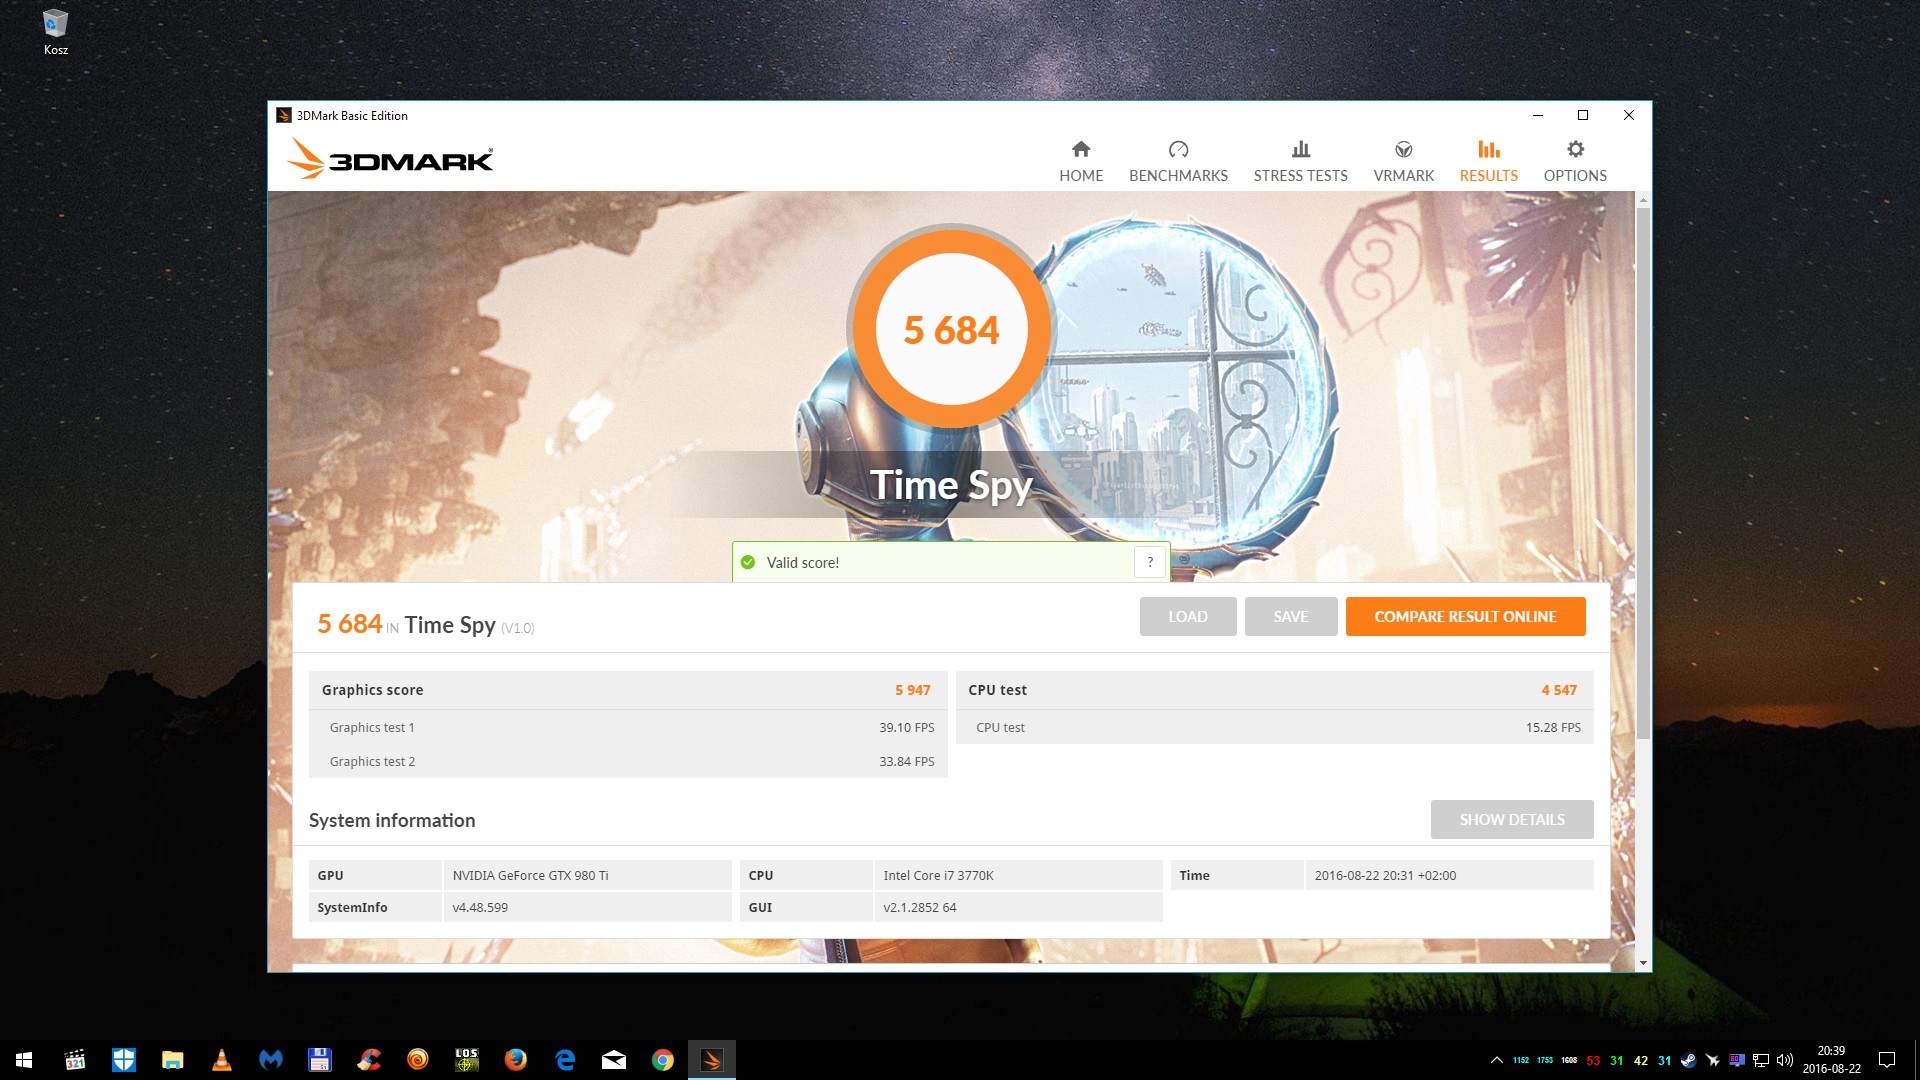Open the LOS app in taskbar
This screenshot has height=1080, width=1920.
(466, 1060)
